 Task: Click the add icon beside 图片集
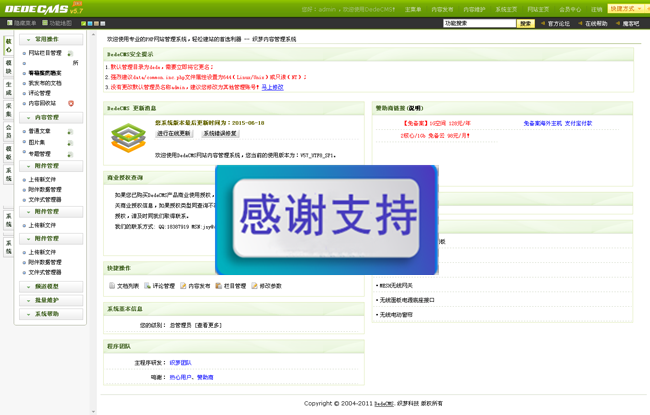(70, 143)
